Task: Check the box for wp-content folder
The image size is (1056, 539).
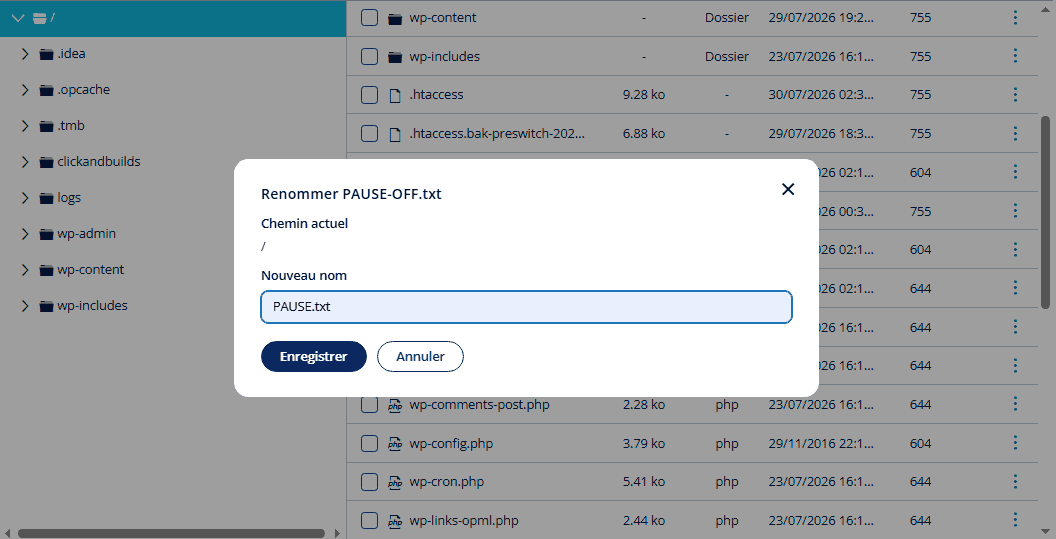Action: (x=369, y=18)
